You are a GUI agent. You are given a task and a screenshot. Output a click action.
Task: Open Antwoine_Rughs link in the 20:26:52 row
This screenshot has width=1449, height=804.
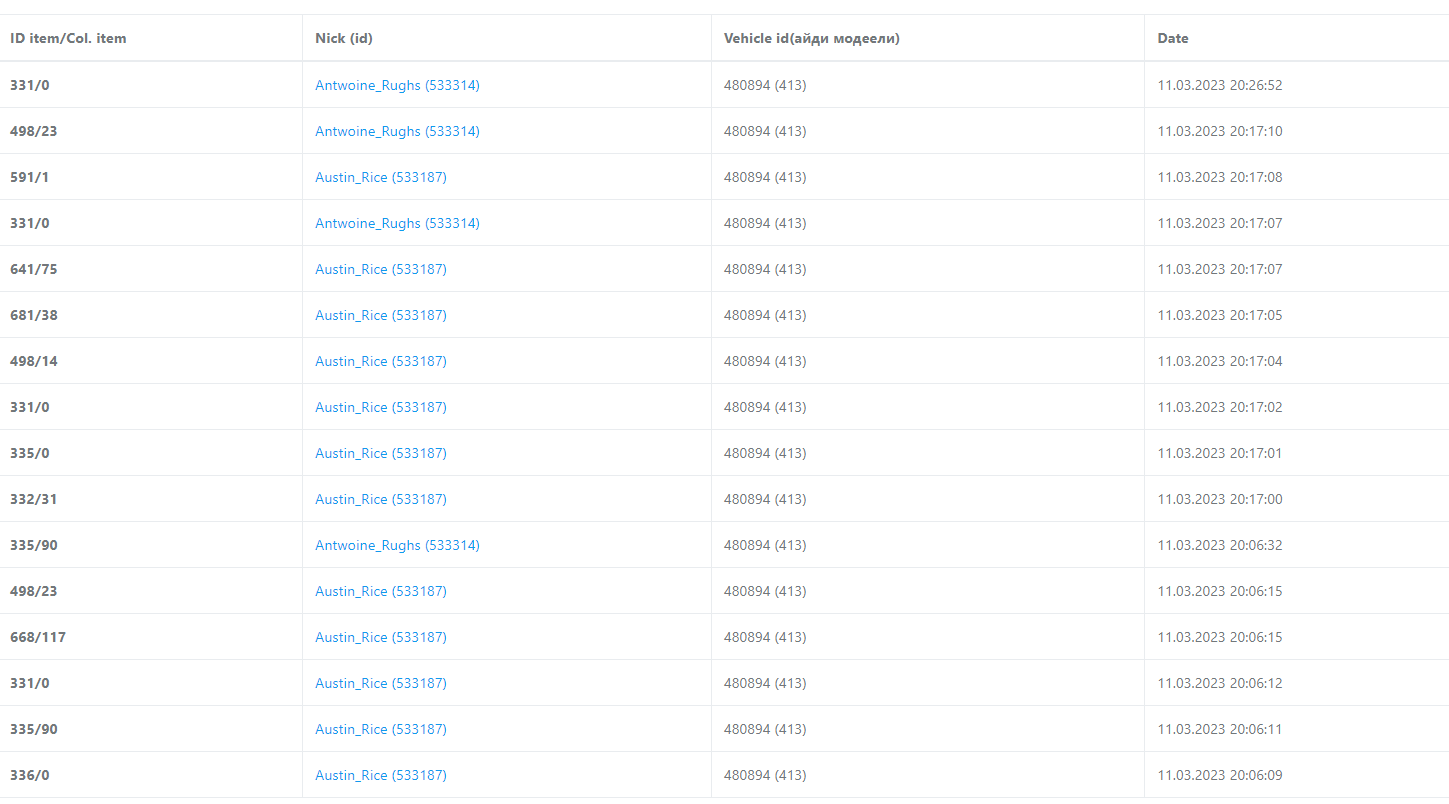click(397, 86)
